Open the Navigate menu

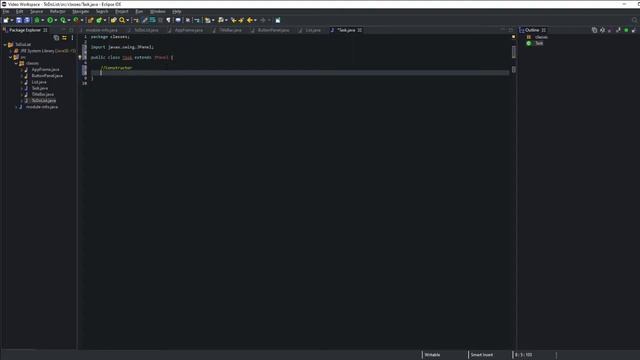(x=80, y=11)
